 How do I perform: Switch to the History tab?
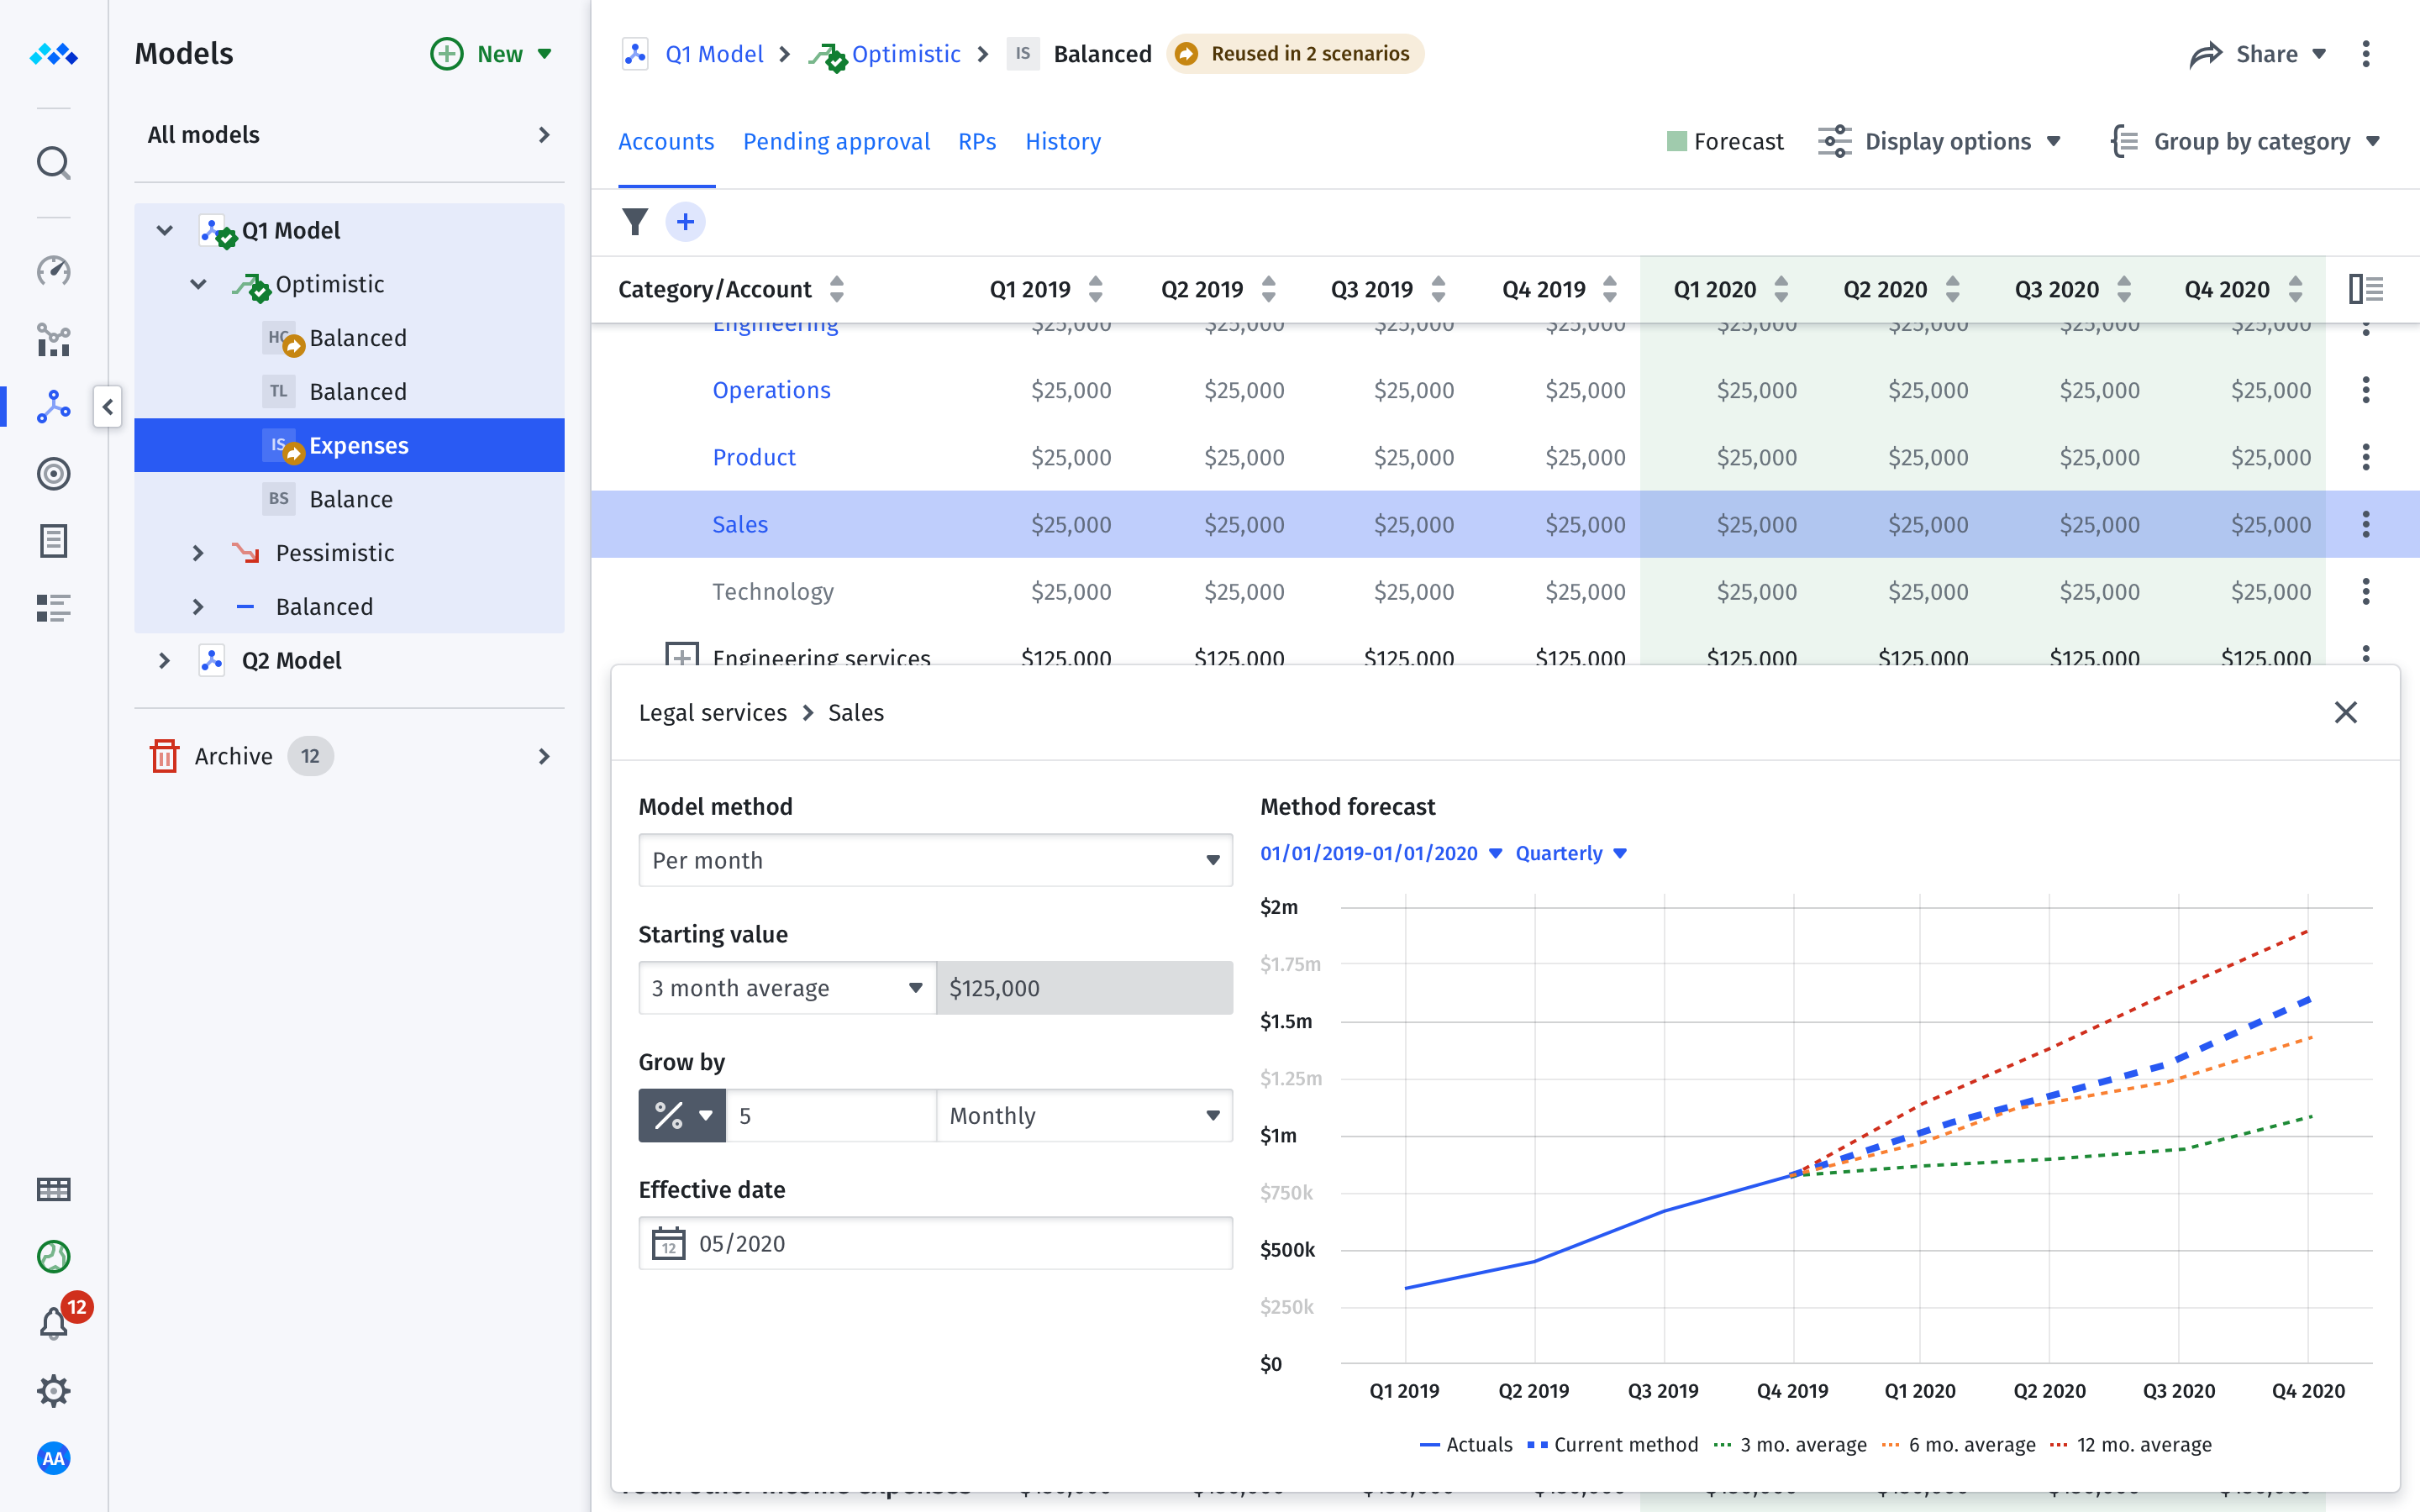[1062, 141]
